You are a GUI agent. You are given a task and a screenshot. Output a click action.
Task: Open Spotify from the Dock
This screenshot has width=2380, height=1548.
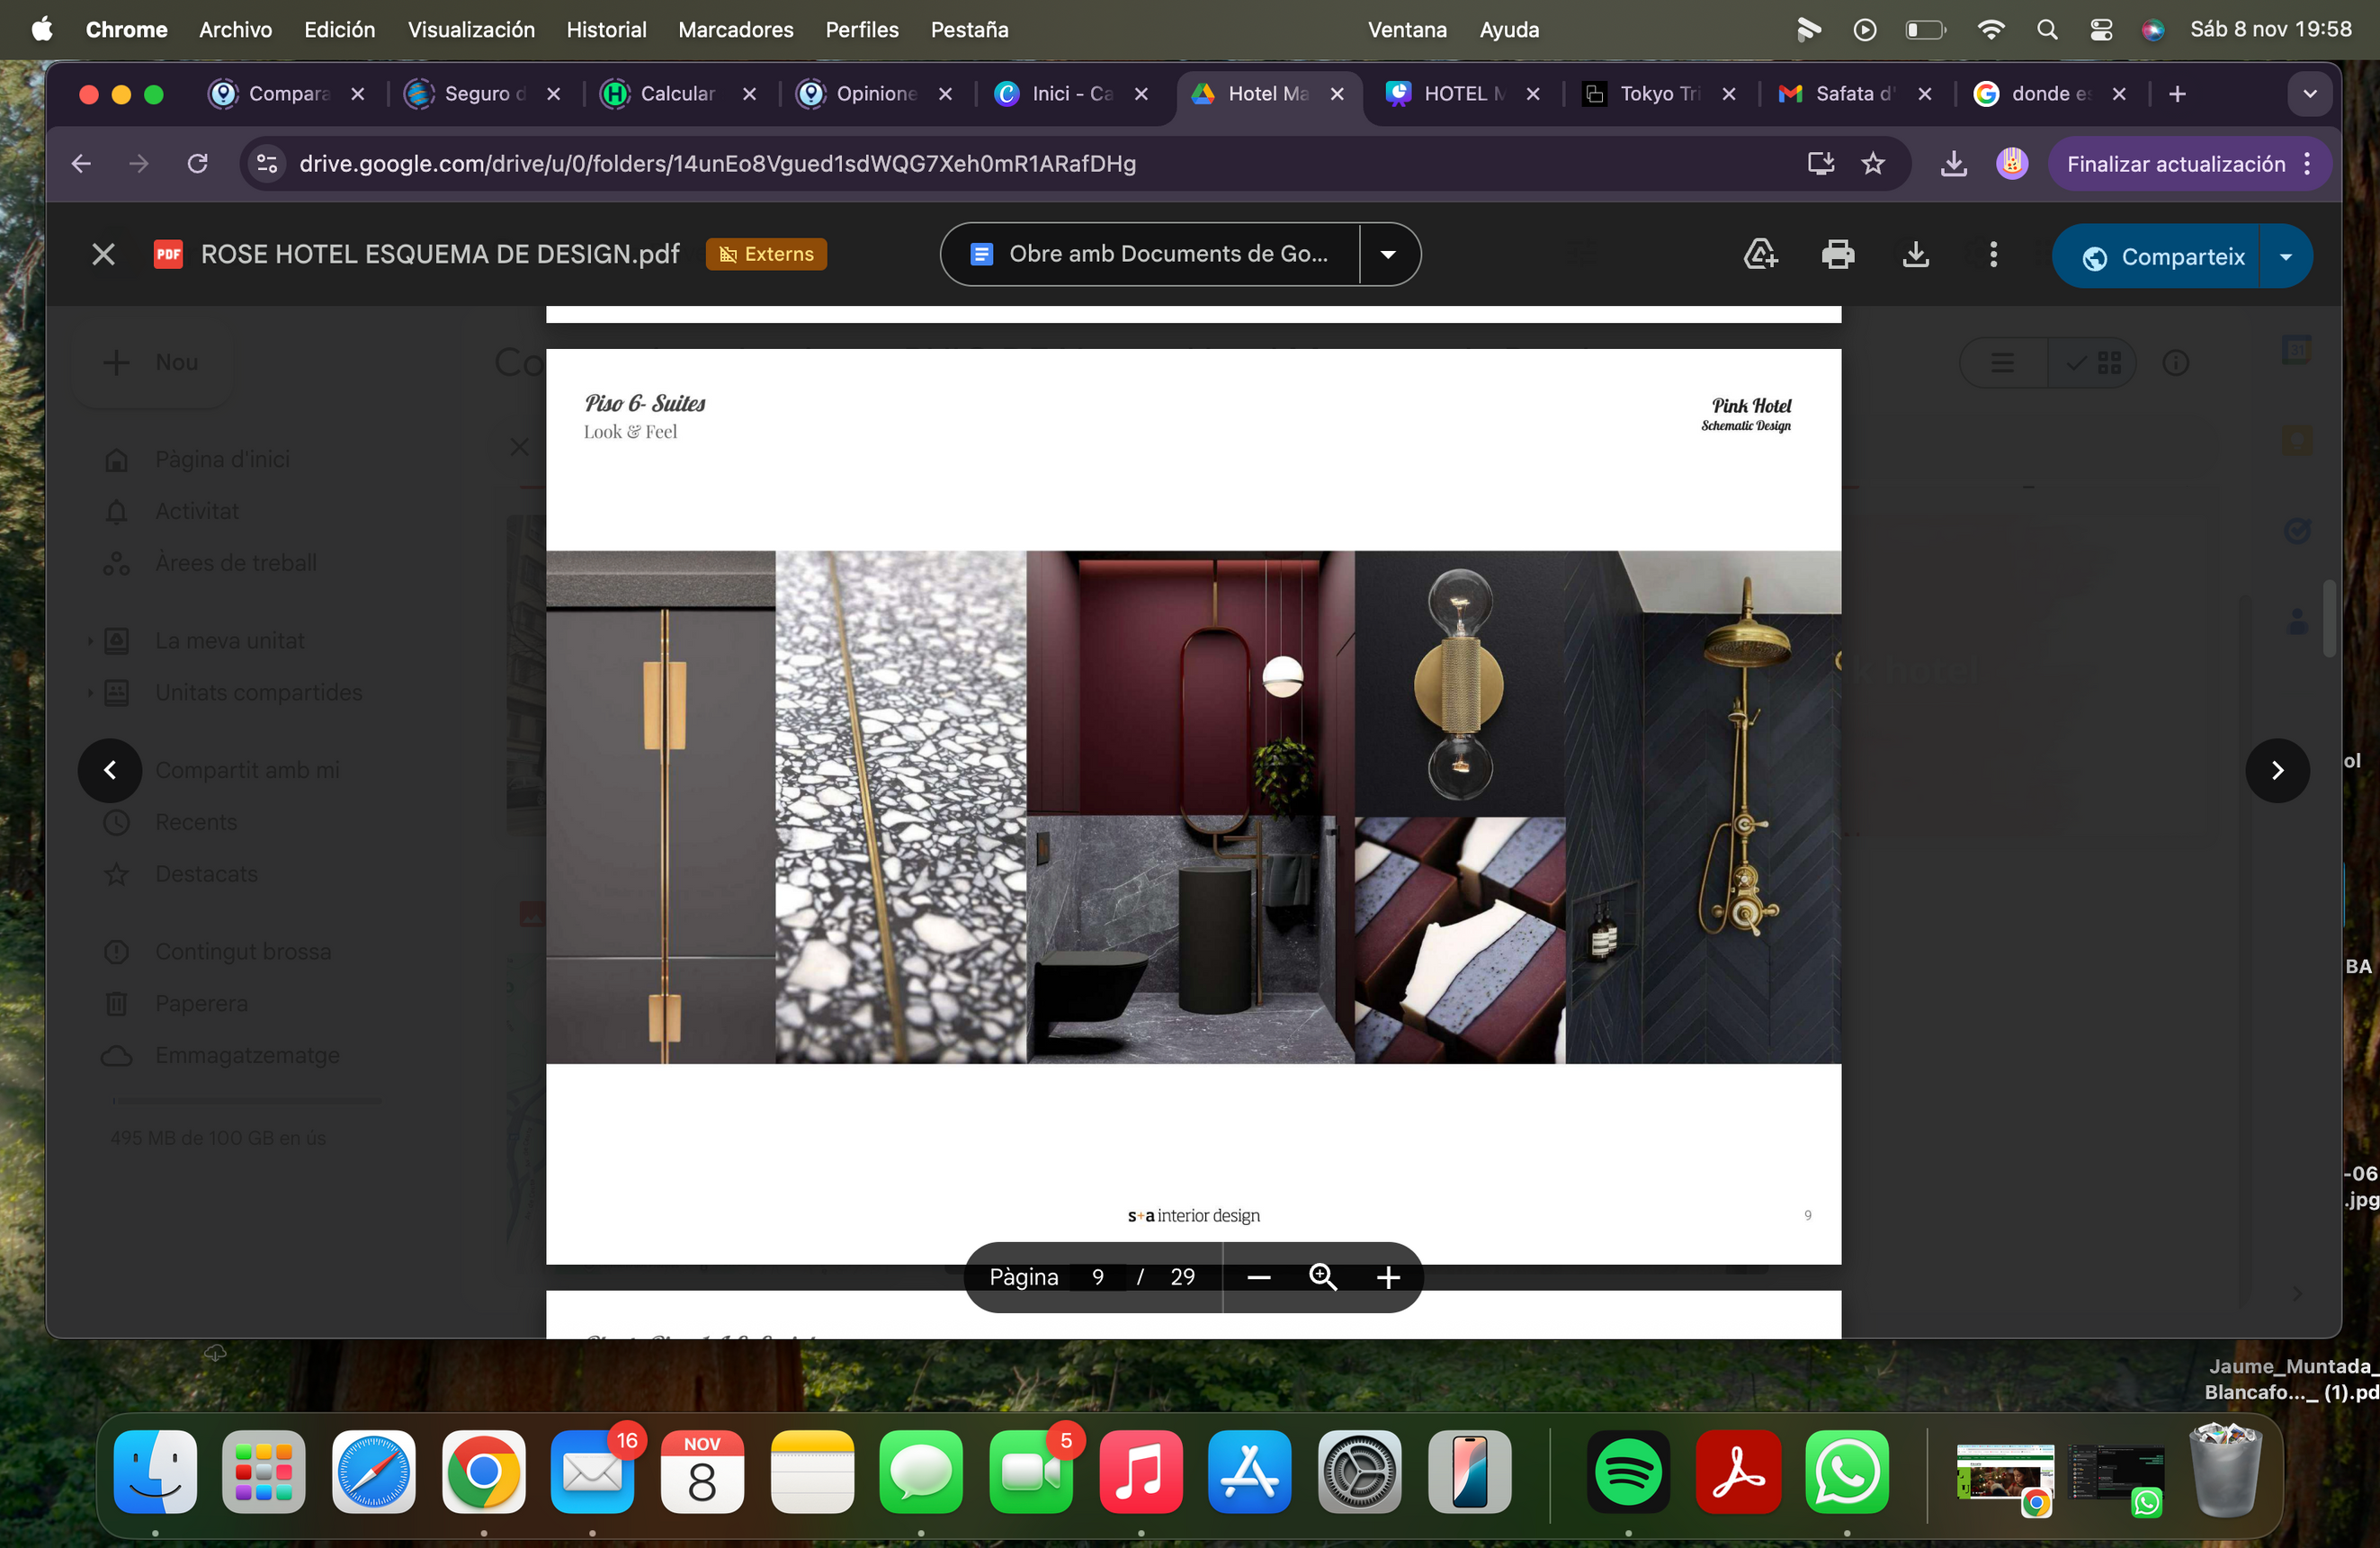coord(1628,1472)
